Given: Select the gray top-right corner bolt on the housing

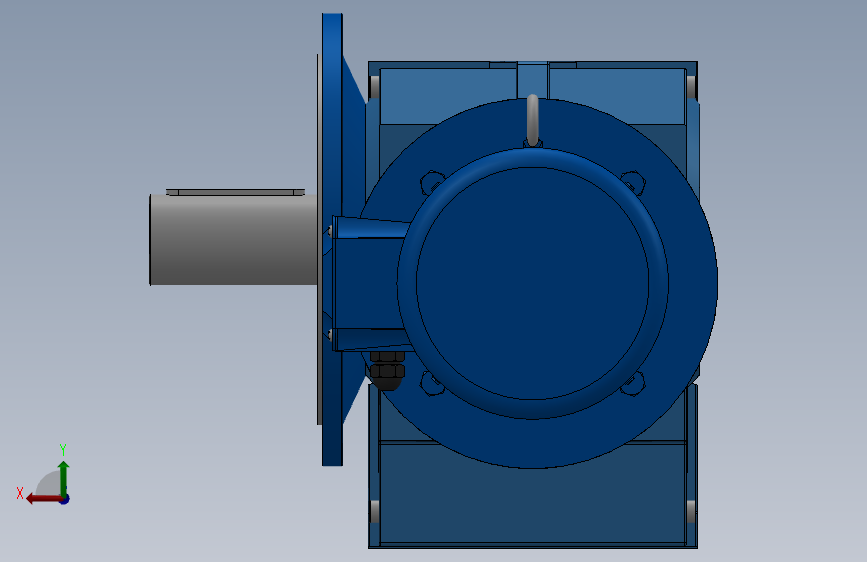Looking at the screenshot, I should 691,86.
